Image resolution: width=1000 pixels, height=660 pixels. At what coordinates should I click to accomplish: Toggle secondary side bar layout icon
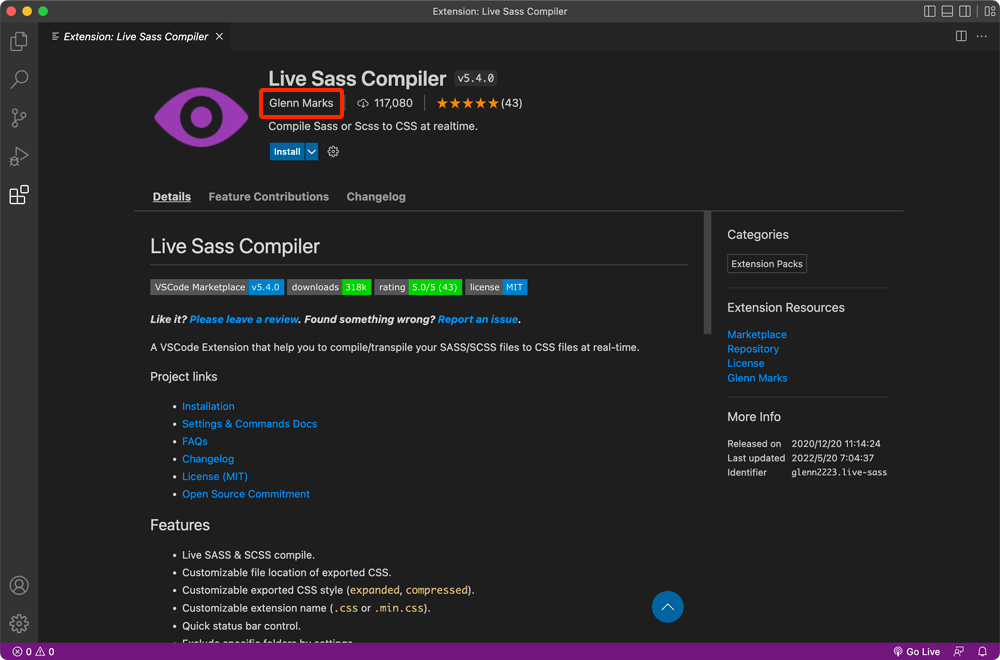(x=966, y=11)
